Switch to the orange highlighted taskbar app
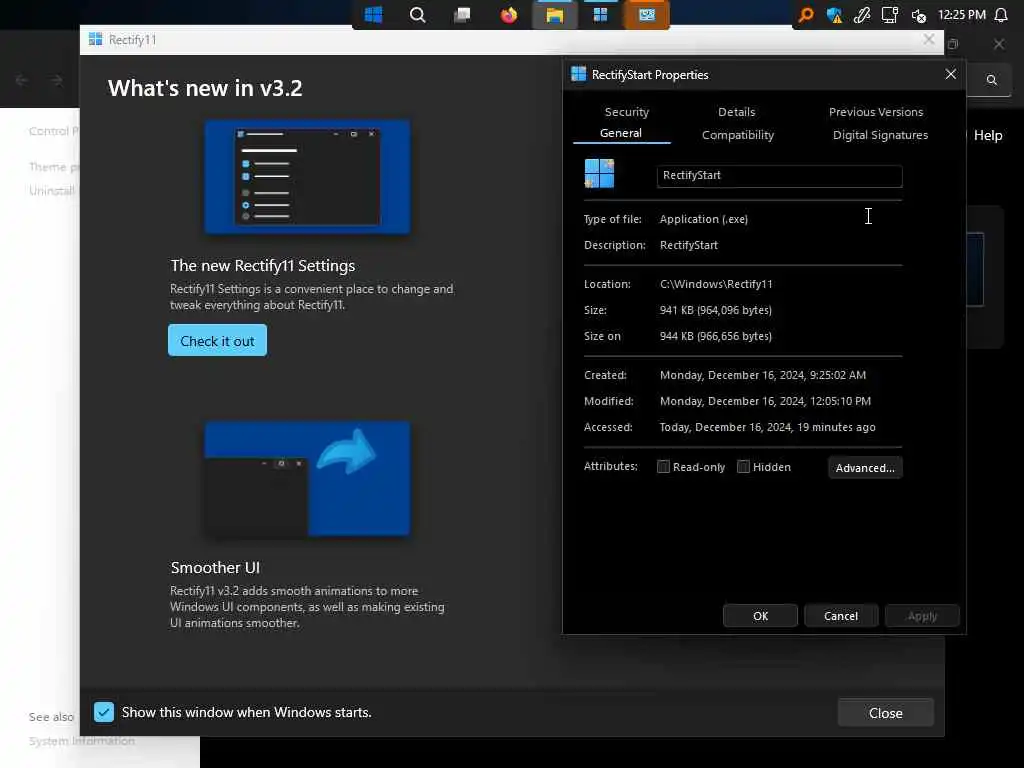This screenshot has height=768, width=1024. point(647,15)
